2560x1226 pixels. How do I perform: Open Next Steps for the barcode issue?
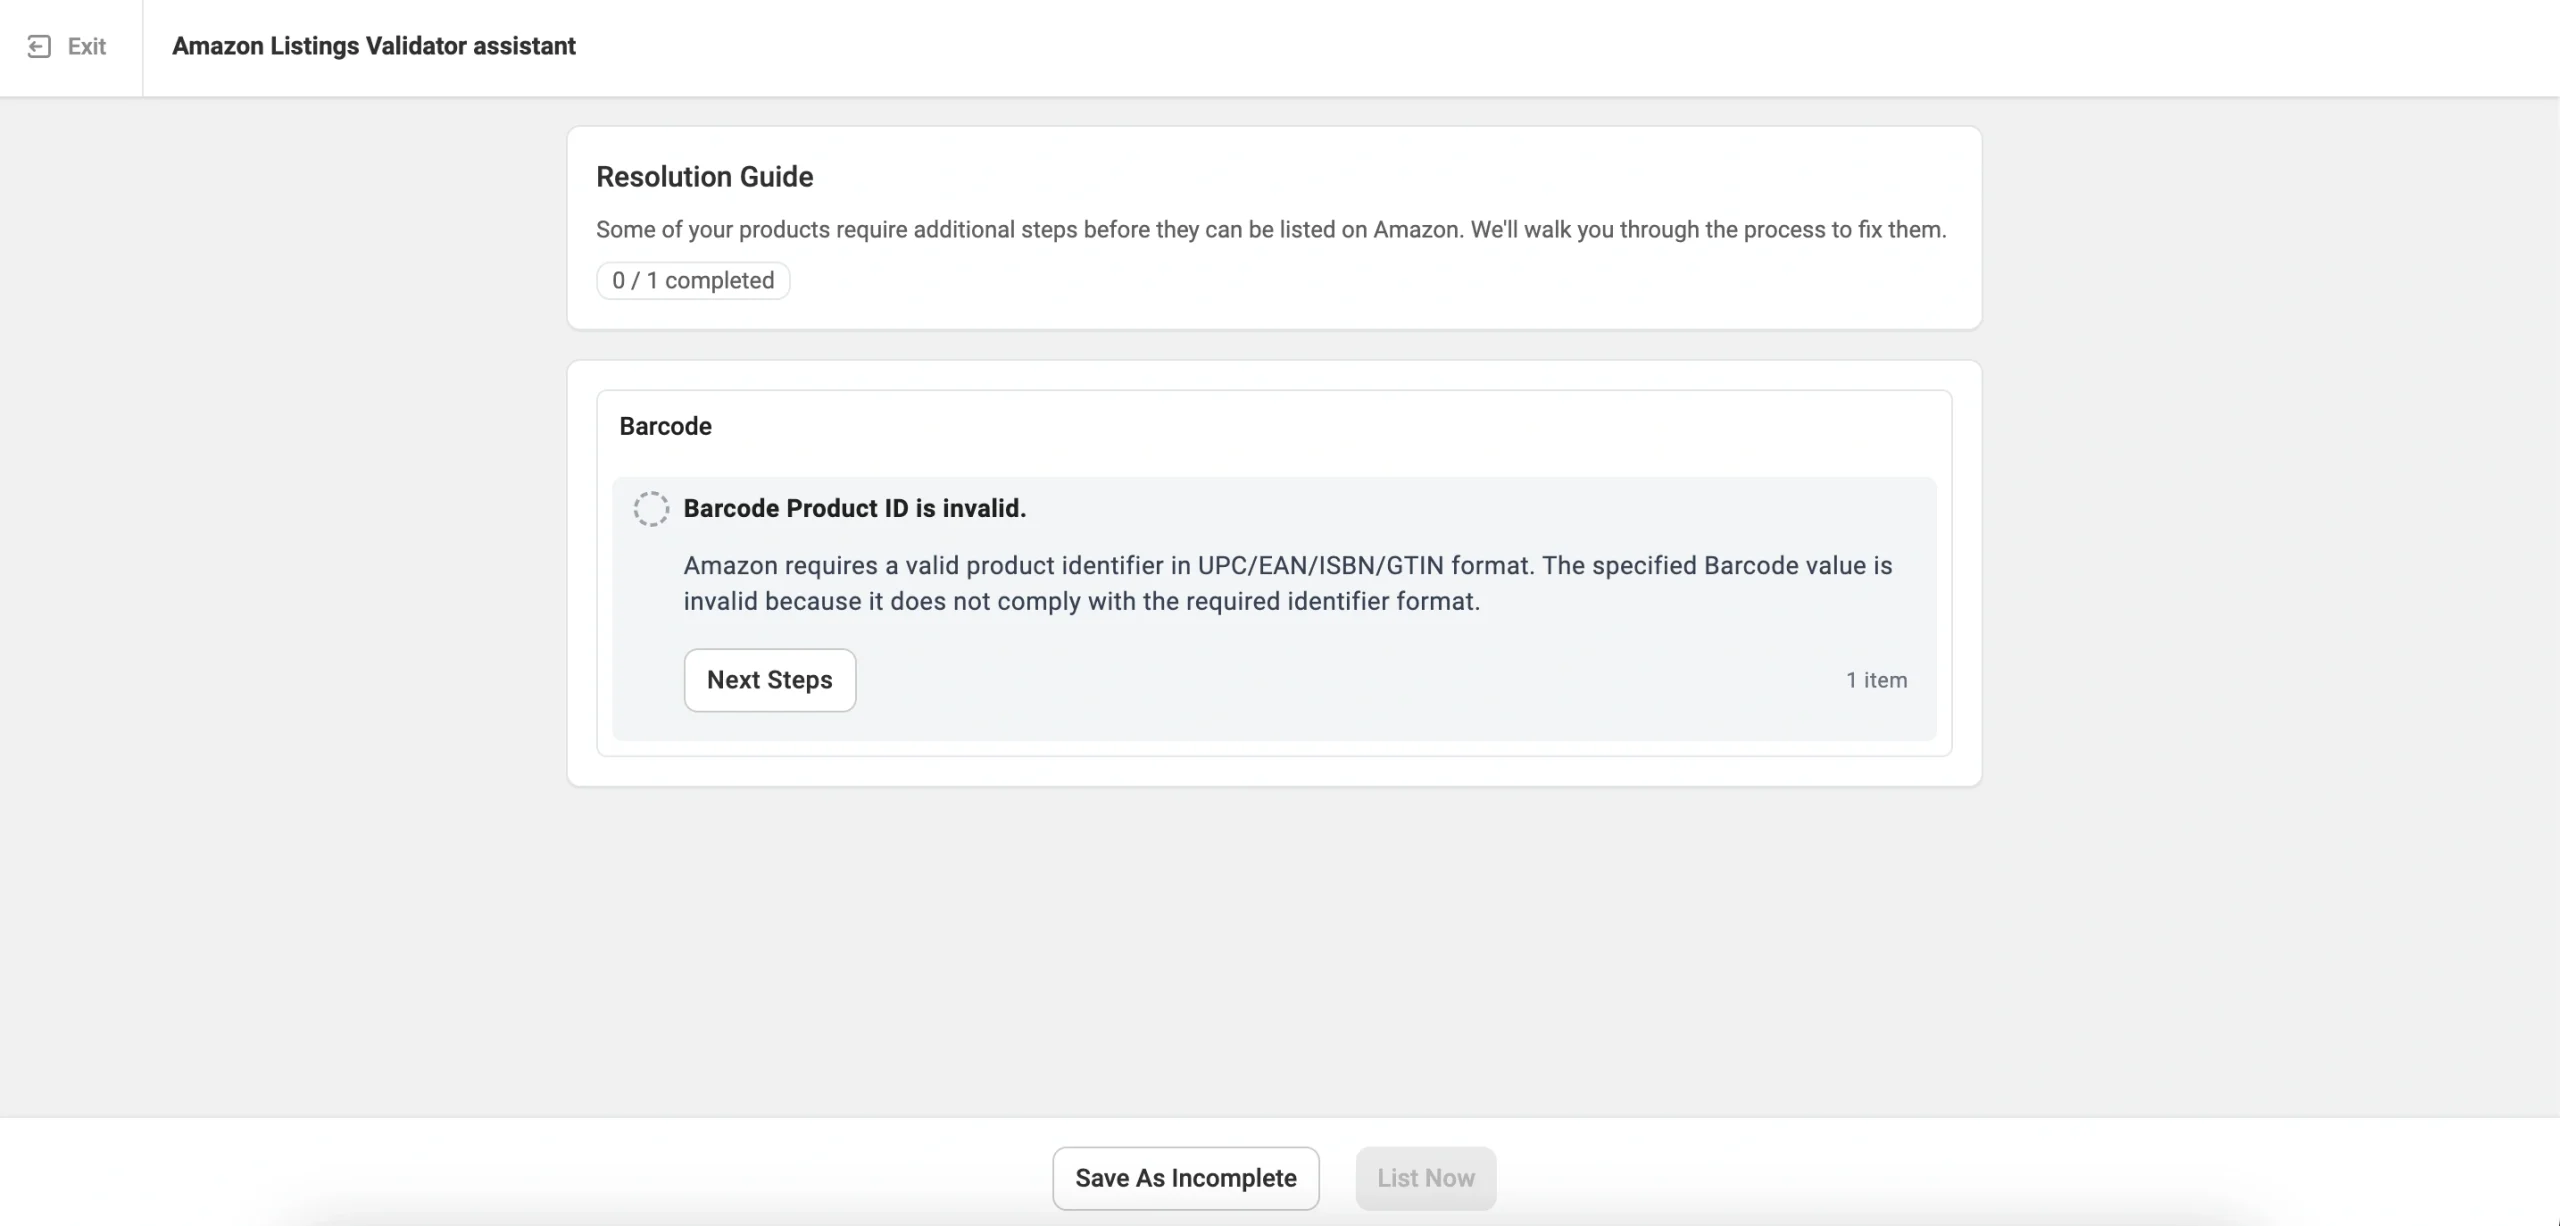coord(769,680)
